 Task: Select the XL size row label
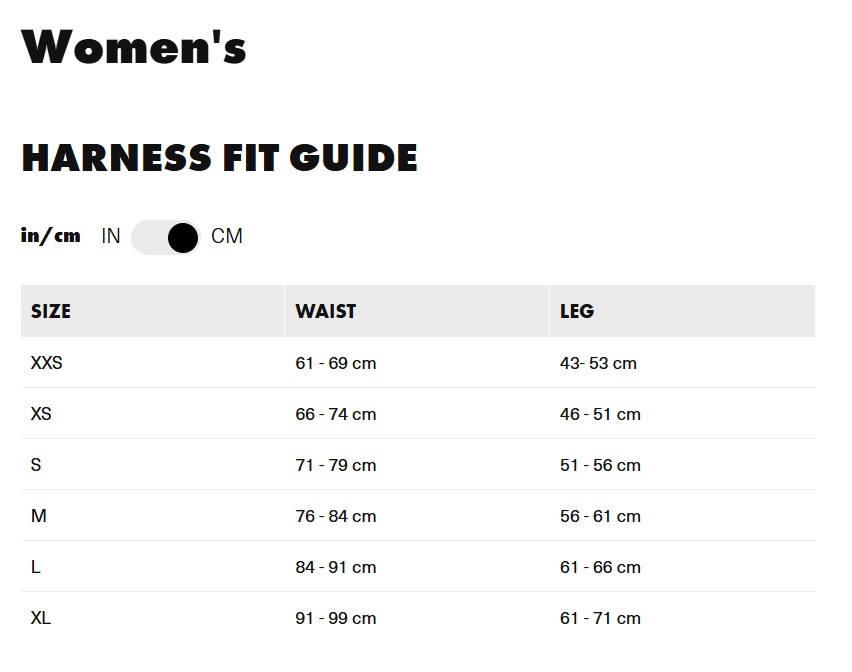point(41,618)
